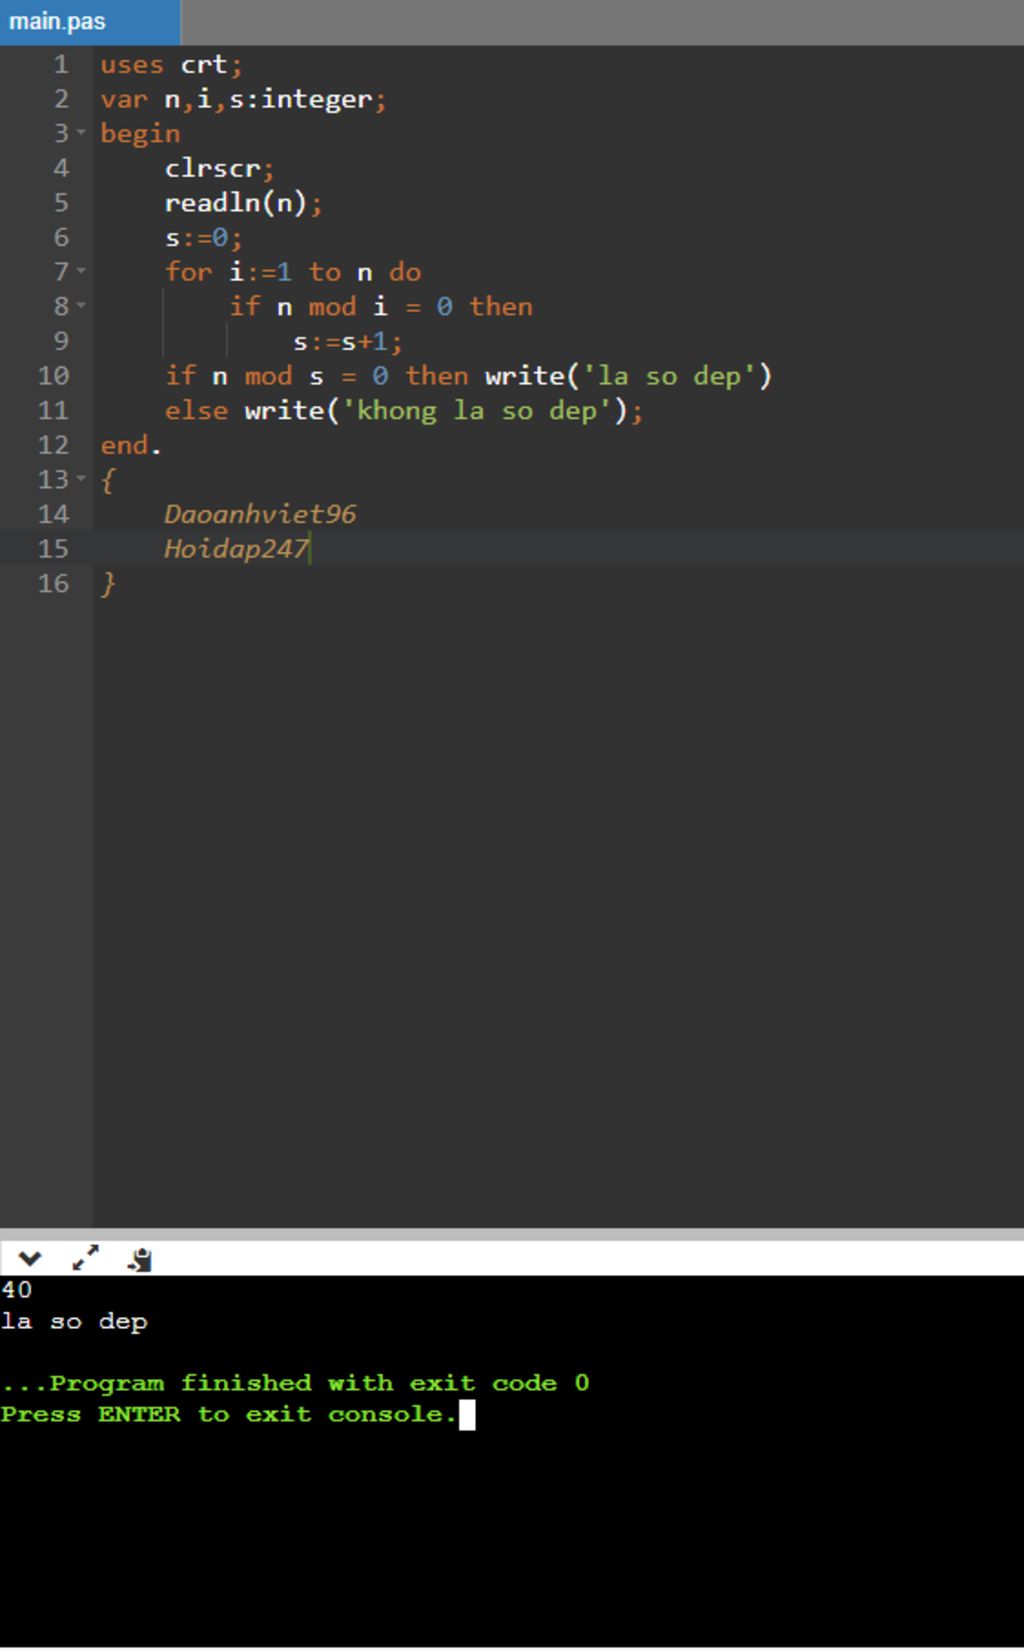This screenshot has height=1651, width=1024.
Task: Click on the 'readln(n);' statement
Action: pyautogui.click(x=243, y=203)
